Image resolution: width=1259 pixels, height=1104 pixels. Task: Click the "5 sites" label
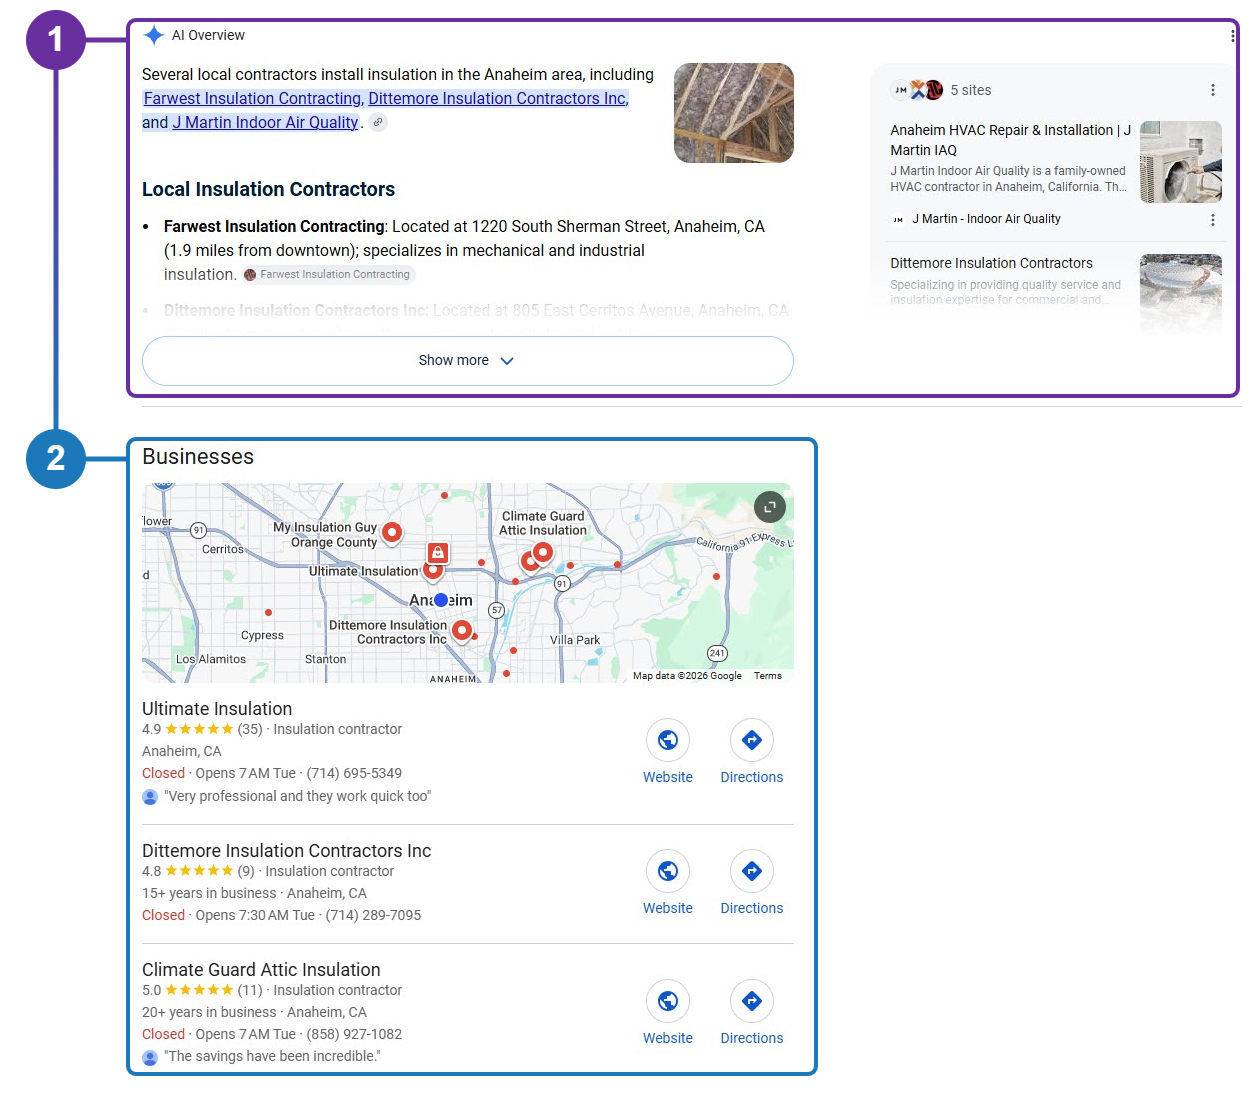(x=971, y=90)
